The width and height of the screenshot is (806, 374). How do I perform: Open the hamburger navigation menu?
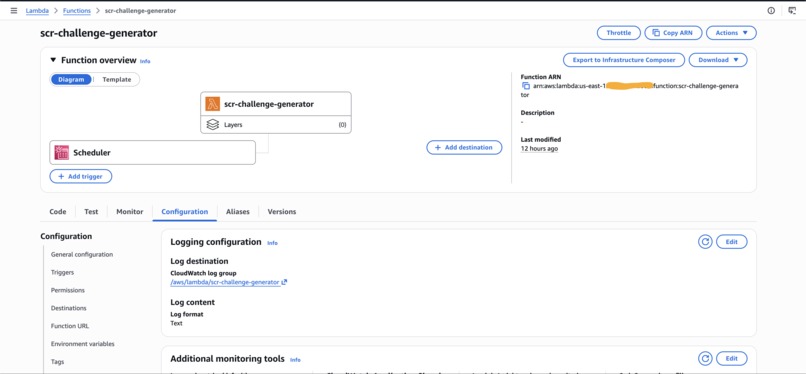pyautogui.click(x=14, y=11)
